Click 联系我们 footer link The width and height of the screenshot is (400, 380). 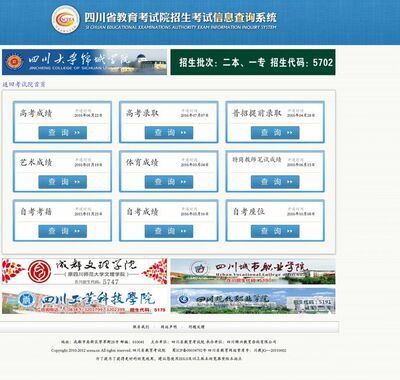[141, 327]
